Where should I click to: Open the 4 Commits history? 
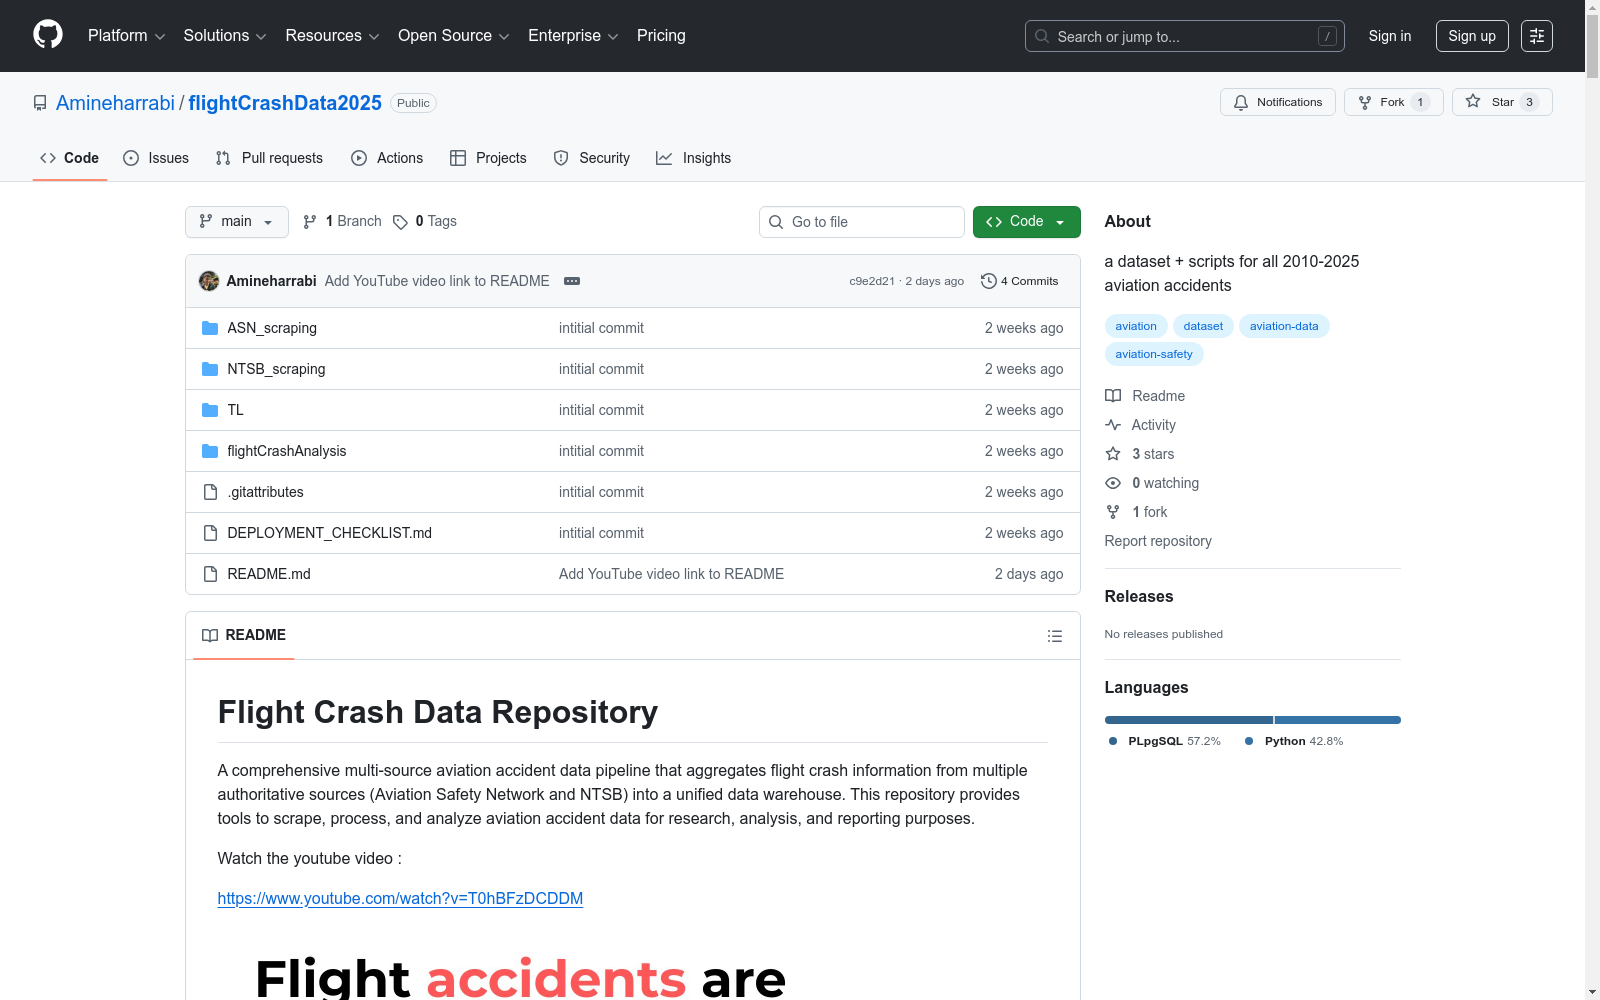pos(1020,281)
